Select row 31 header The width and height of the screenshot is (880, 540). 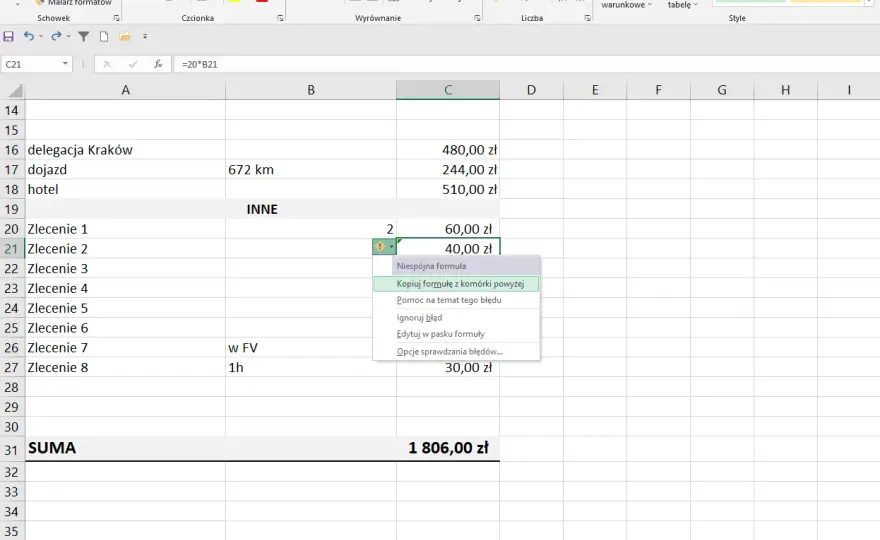12,450
